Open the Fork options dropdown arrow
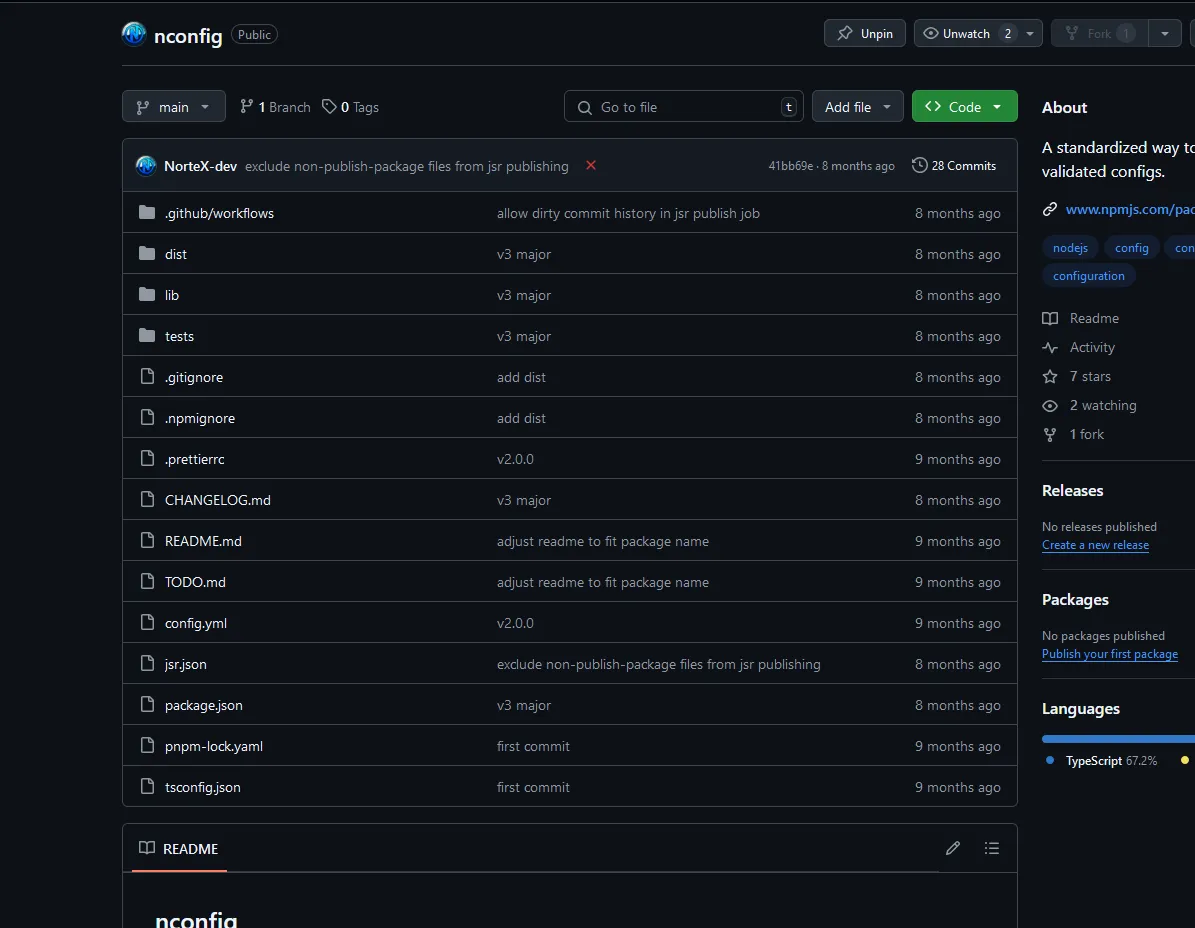The width and height of the screenshot is (1195, 928). click(1165, 34)
